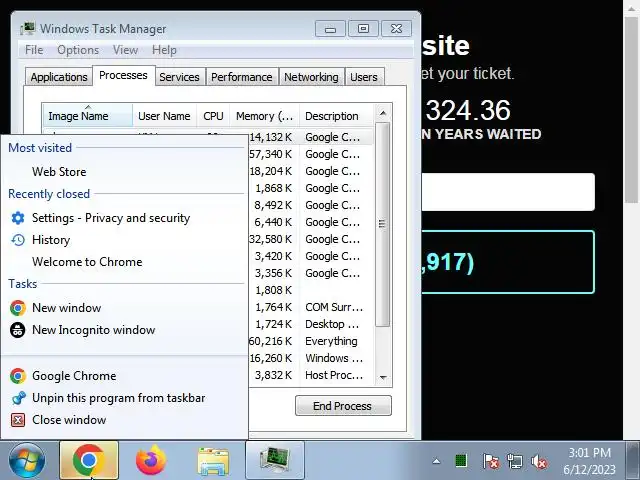The image size is (640, 480).
Task: Click the Windows Start orb
Action: 27,461
